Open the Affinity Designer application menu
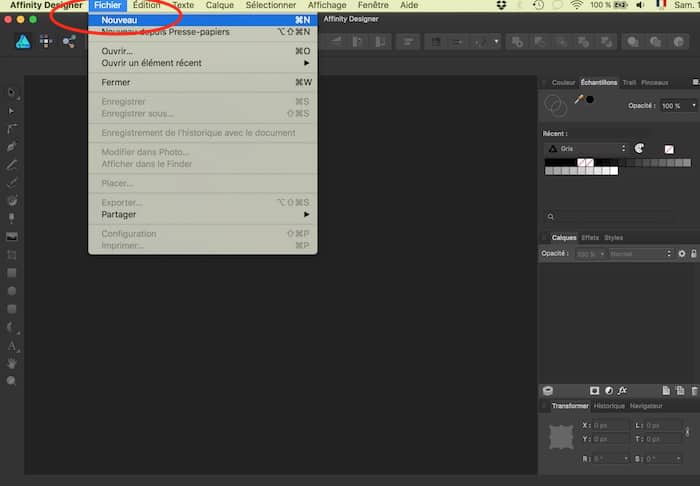 coord(46,5)
